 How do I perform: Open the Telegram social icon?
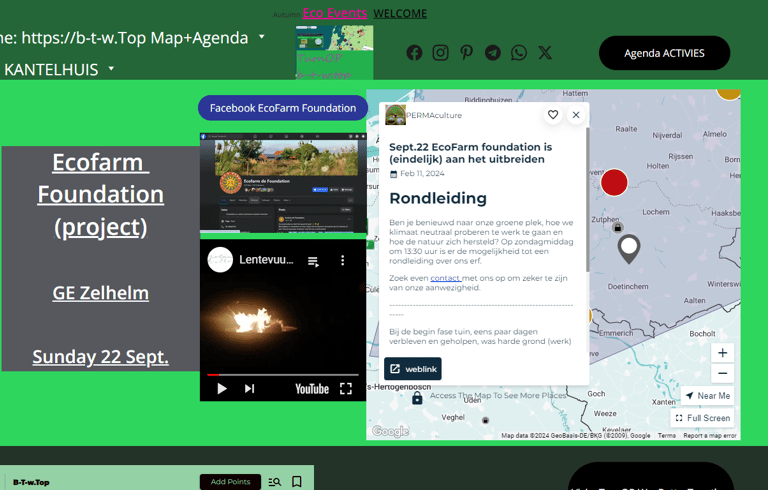(493, 53)
